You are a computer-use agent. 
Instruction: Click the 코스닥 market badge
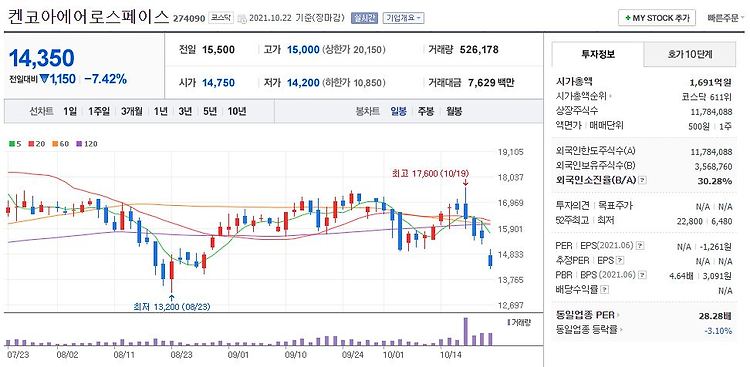click(221, 18)
